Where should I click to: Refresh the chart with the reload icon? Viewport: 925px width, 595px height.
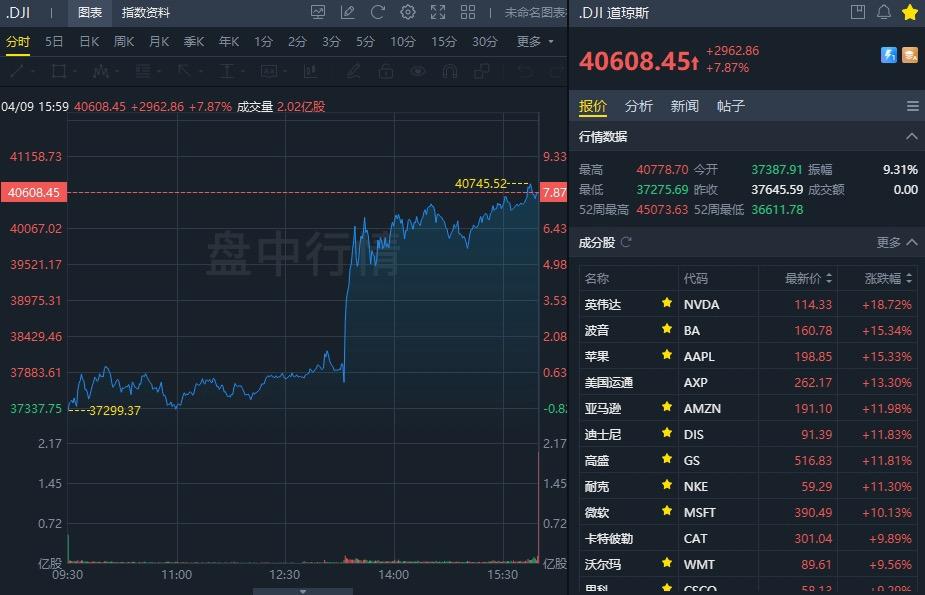click(378, 12)
